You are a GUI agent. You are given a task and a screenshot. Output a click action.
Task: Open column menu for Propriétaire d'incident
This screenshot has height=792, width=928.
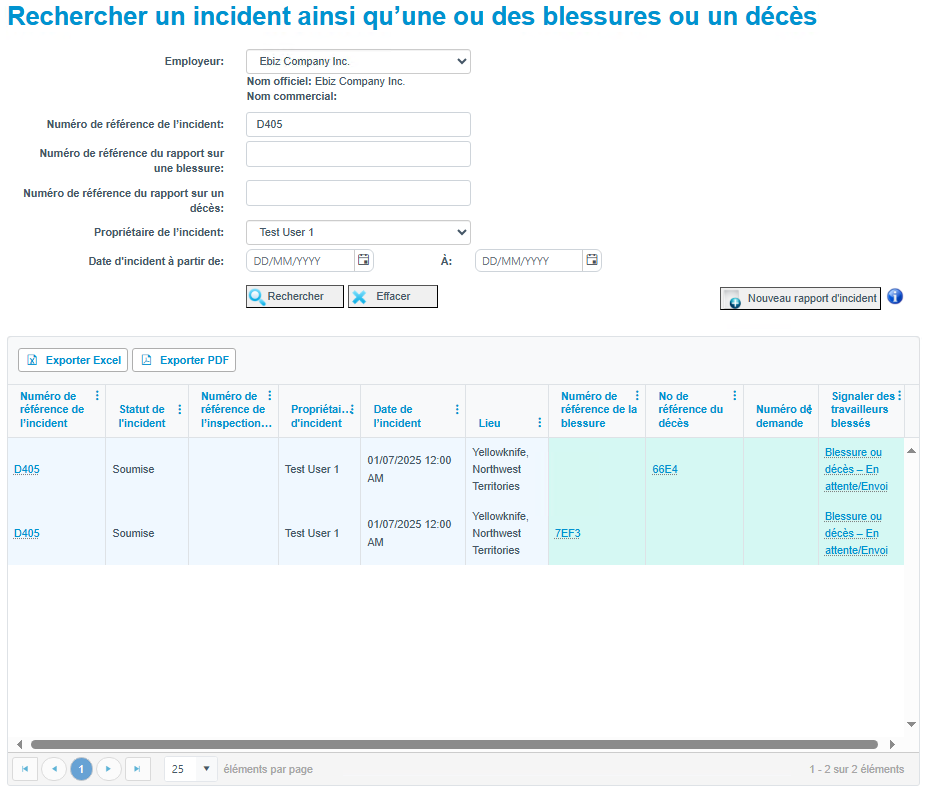[x=352, y=409]
